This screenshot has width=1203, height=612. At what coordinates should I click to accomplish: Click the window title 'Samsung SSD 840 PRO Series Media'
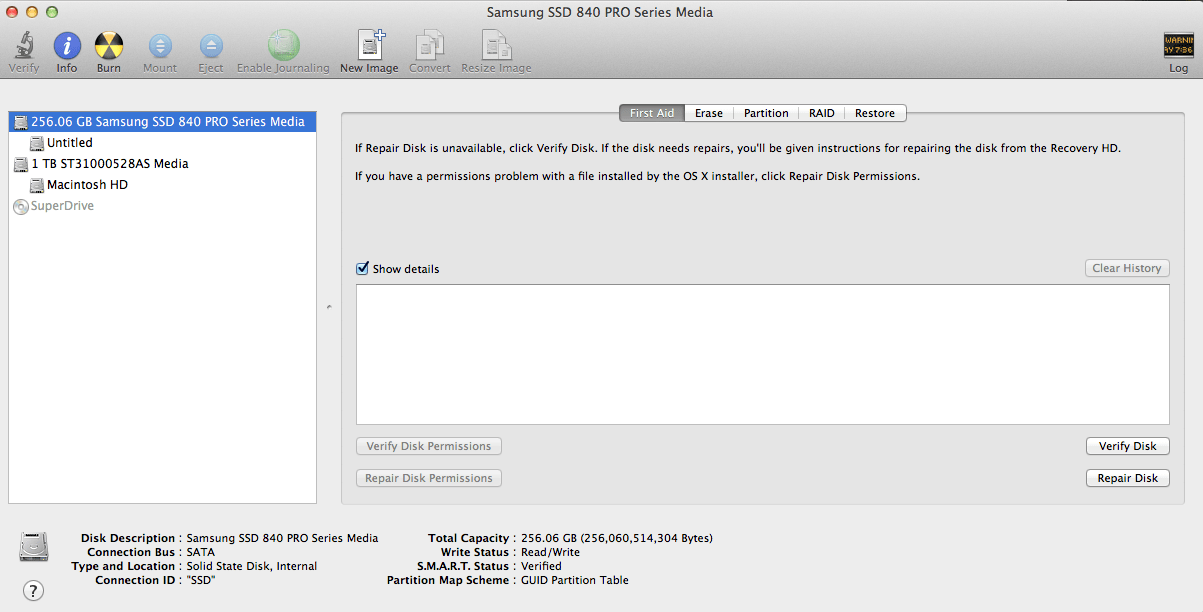tap(600, 12)
